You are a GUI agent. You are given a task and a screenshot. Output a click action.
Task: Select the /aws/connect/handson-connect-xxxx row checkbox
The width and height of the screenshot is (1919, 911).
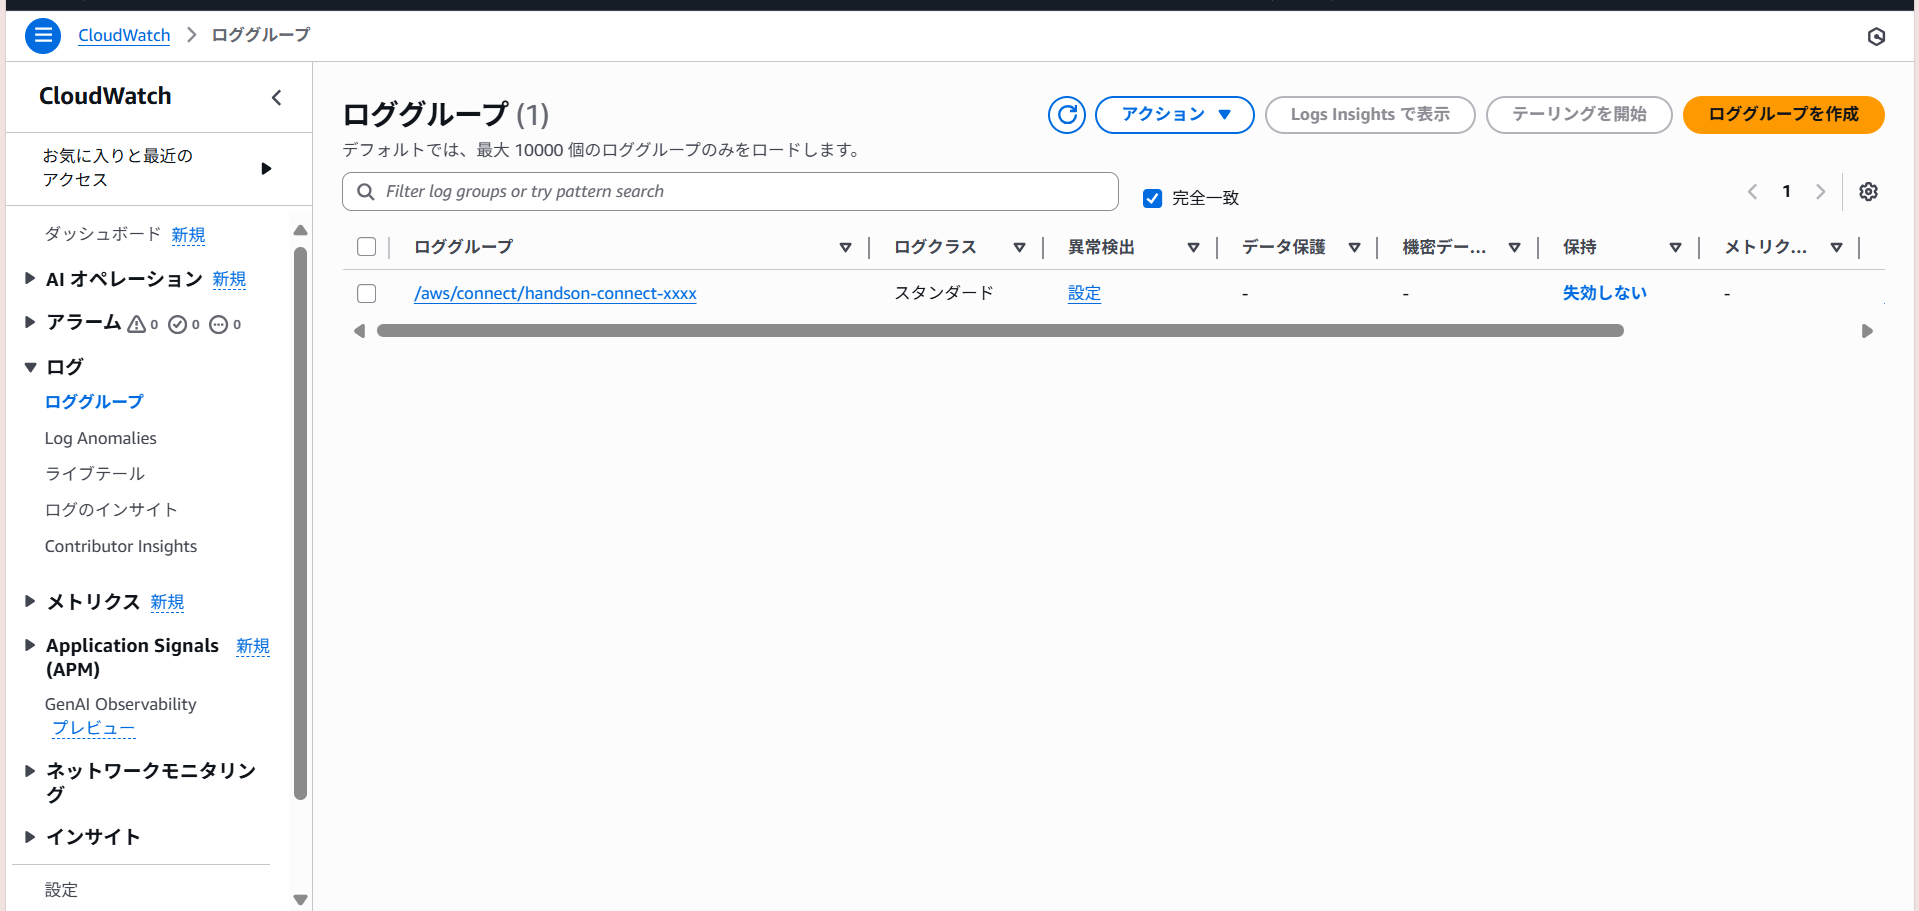[x=367, y=293]
